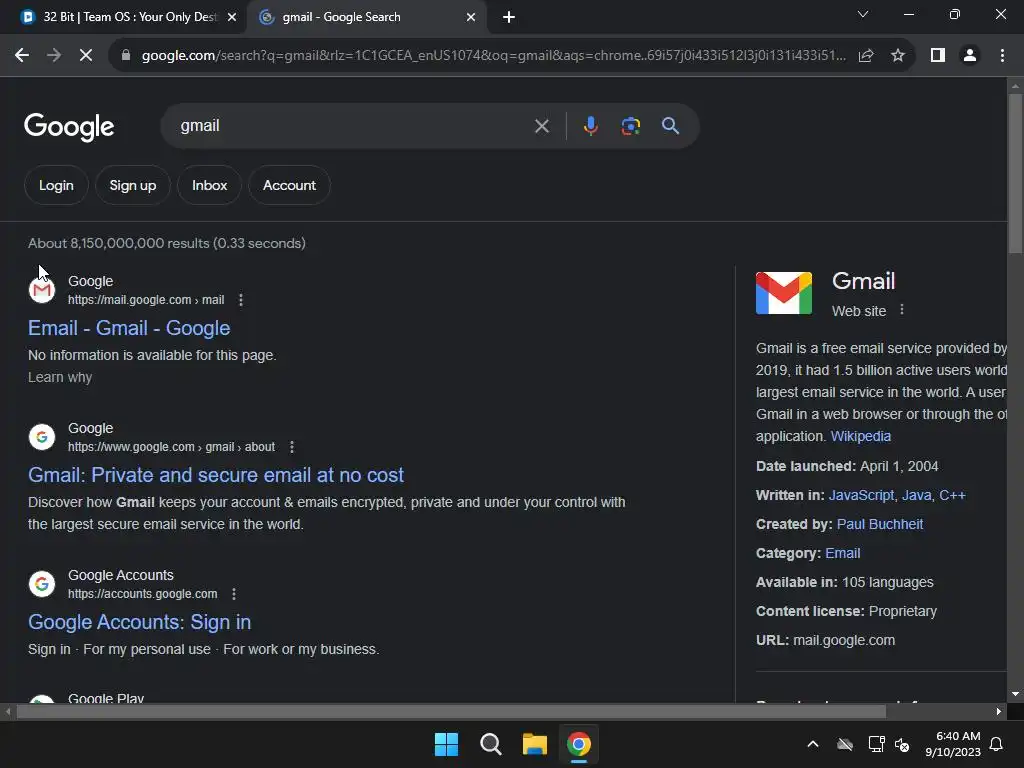Click inside the gmail search box
Viewport: 1024px width, 768px height.
click(x=353, y=126)
